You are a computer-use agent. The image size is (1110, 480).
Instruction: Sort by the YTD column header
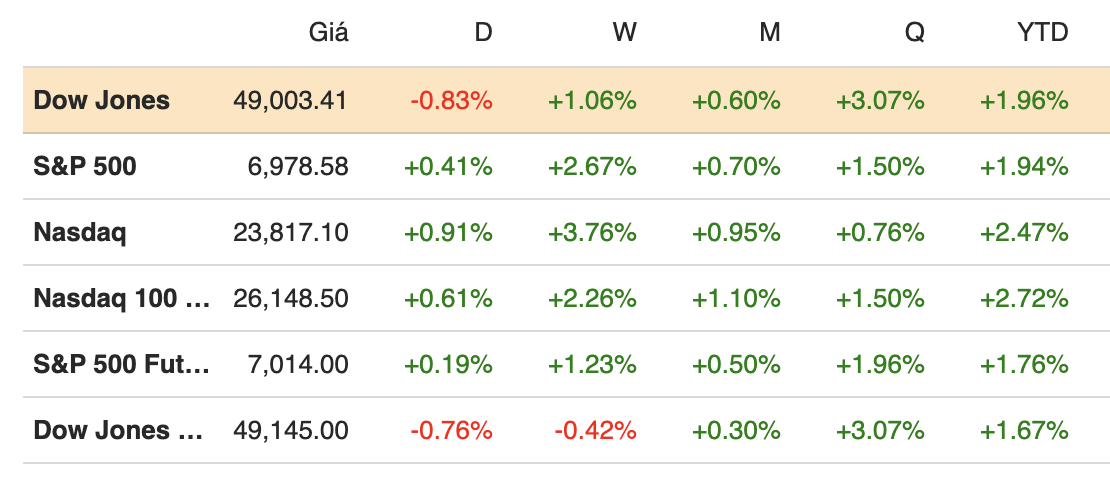click(x=1042, y=32)
